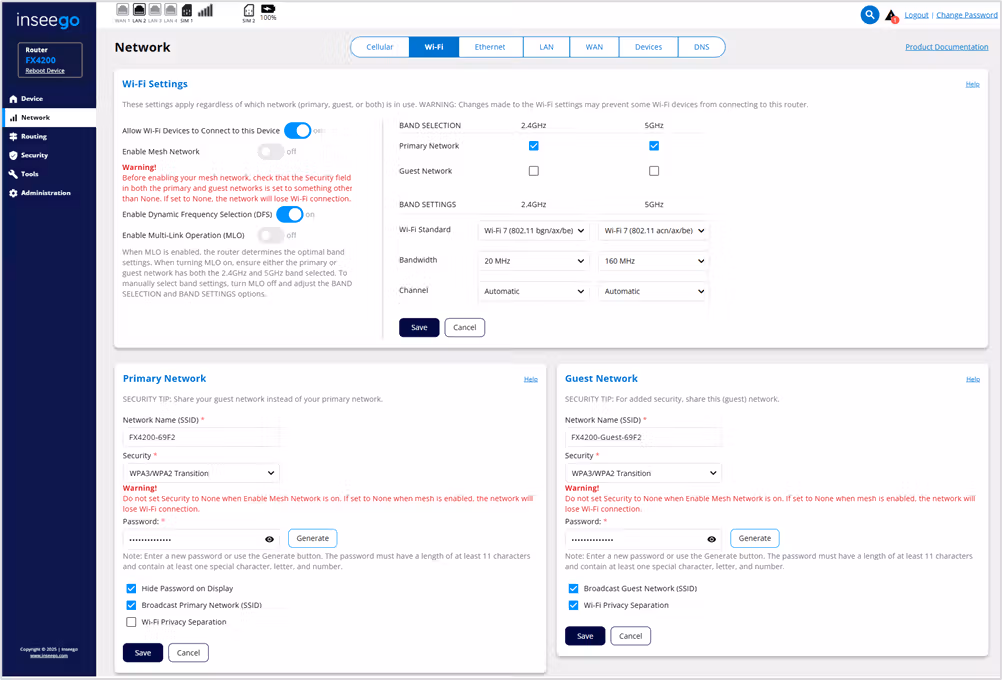The height and width of the screenshot is (680, 1002).
Task: Go to Device via the home icon
Action: (x=13, y=99)
